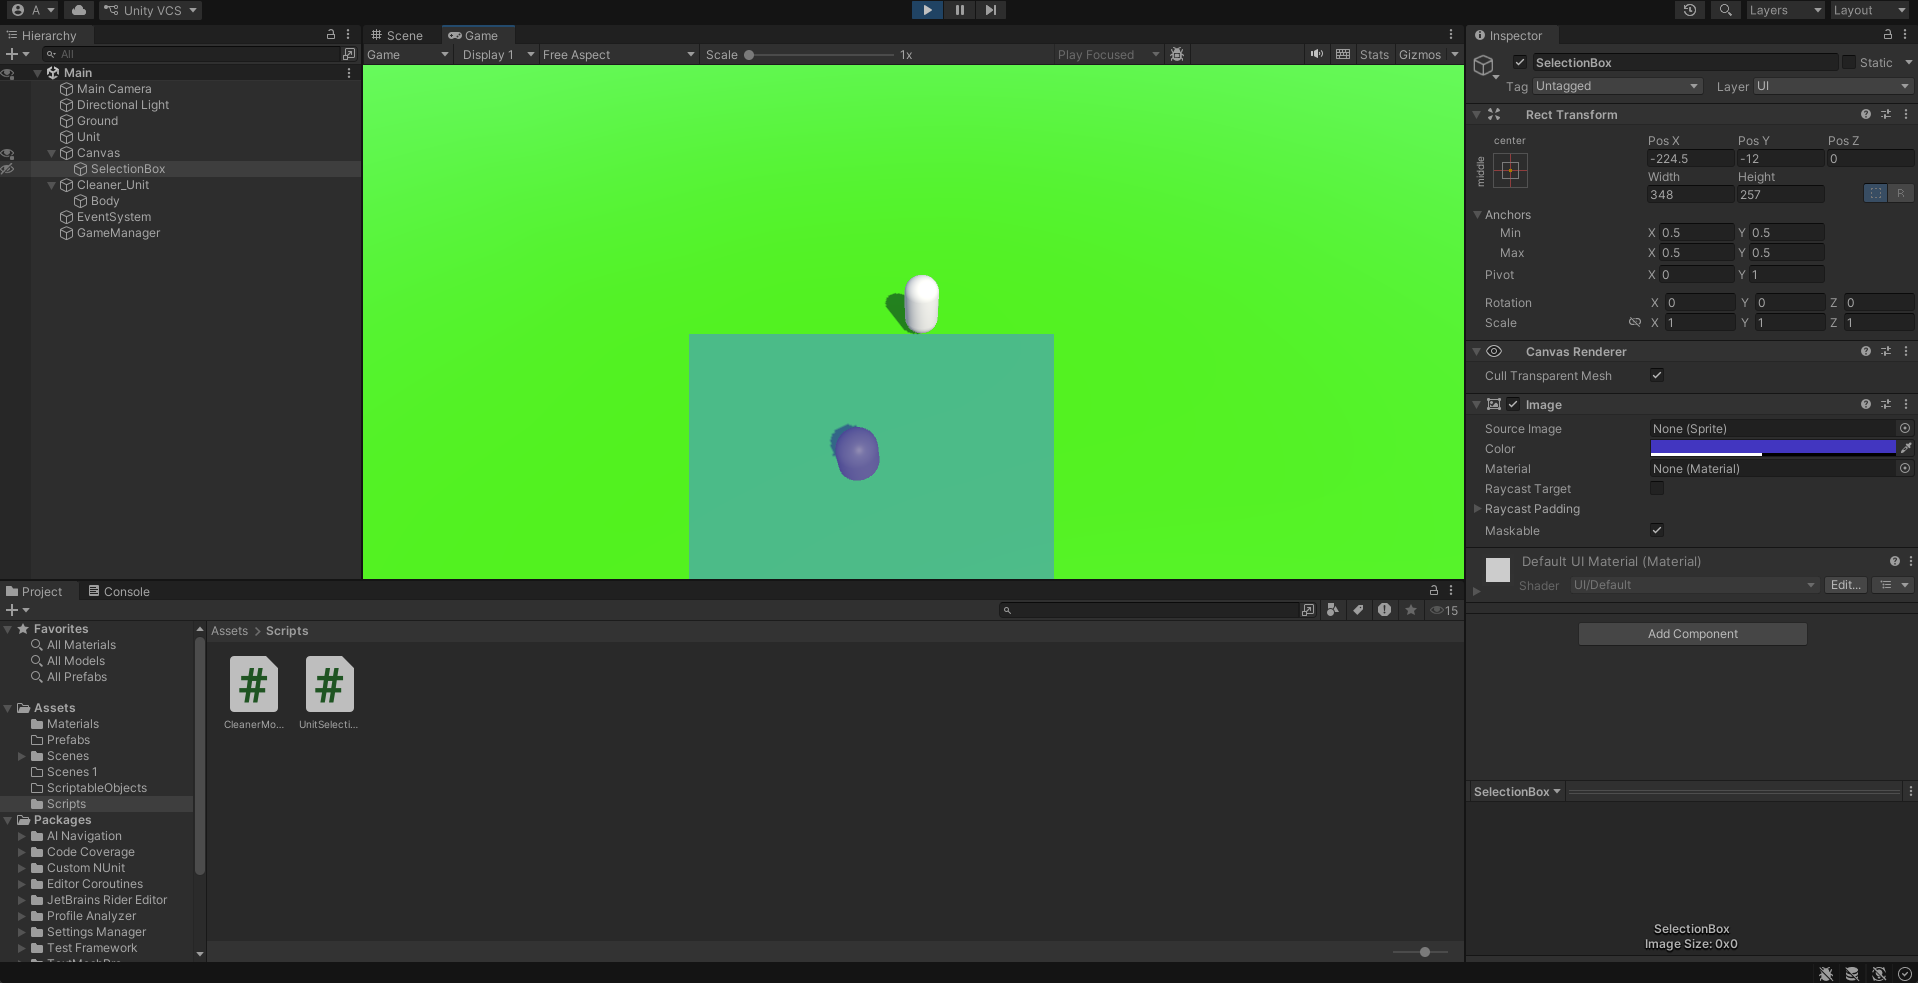Open the Layer UI dropdown
1918x983 pixels.
pos(1832,87)
